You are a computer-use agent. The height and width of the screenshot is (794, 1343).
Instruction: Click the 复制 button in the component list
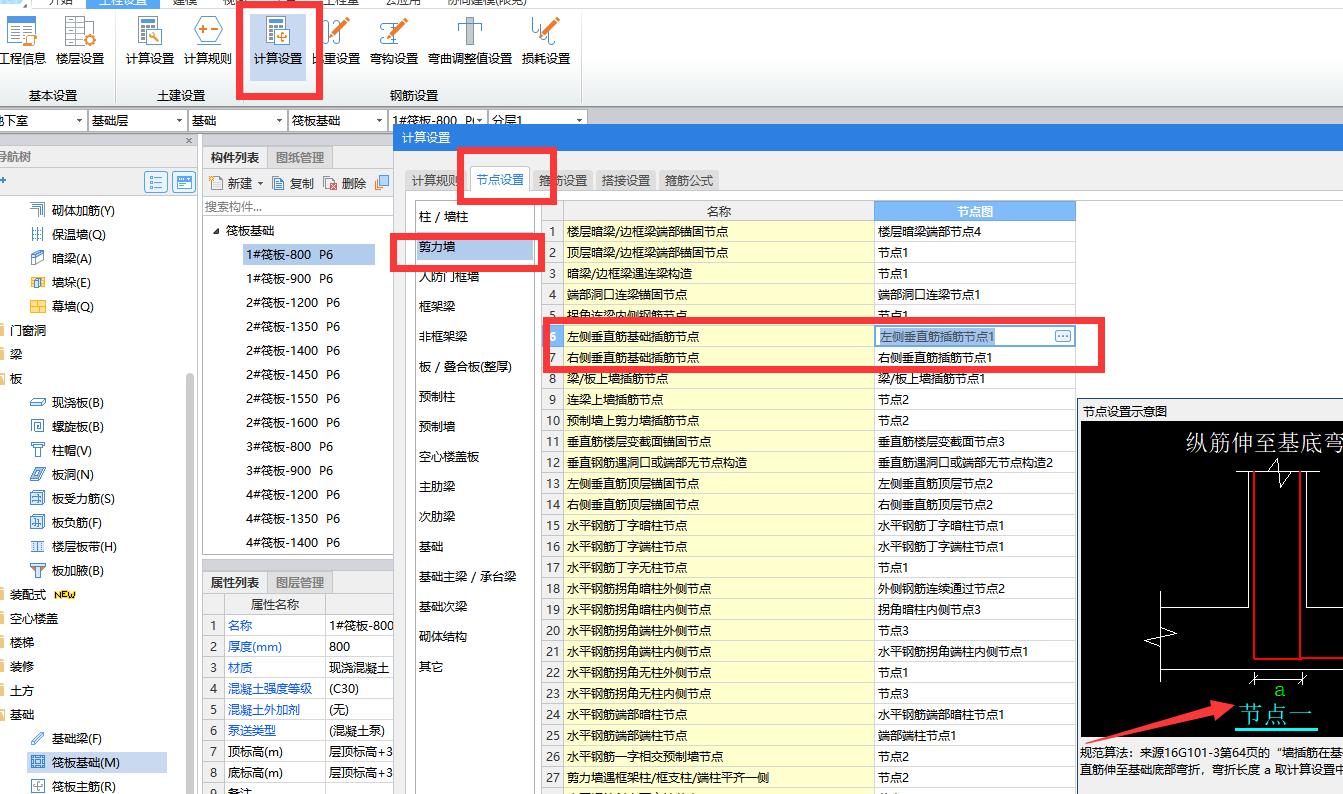(x=293, y=183)
